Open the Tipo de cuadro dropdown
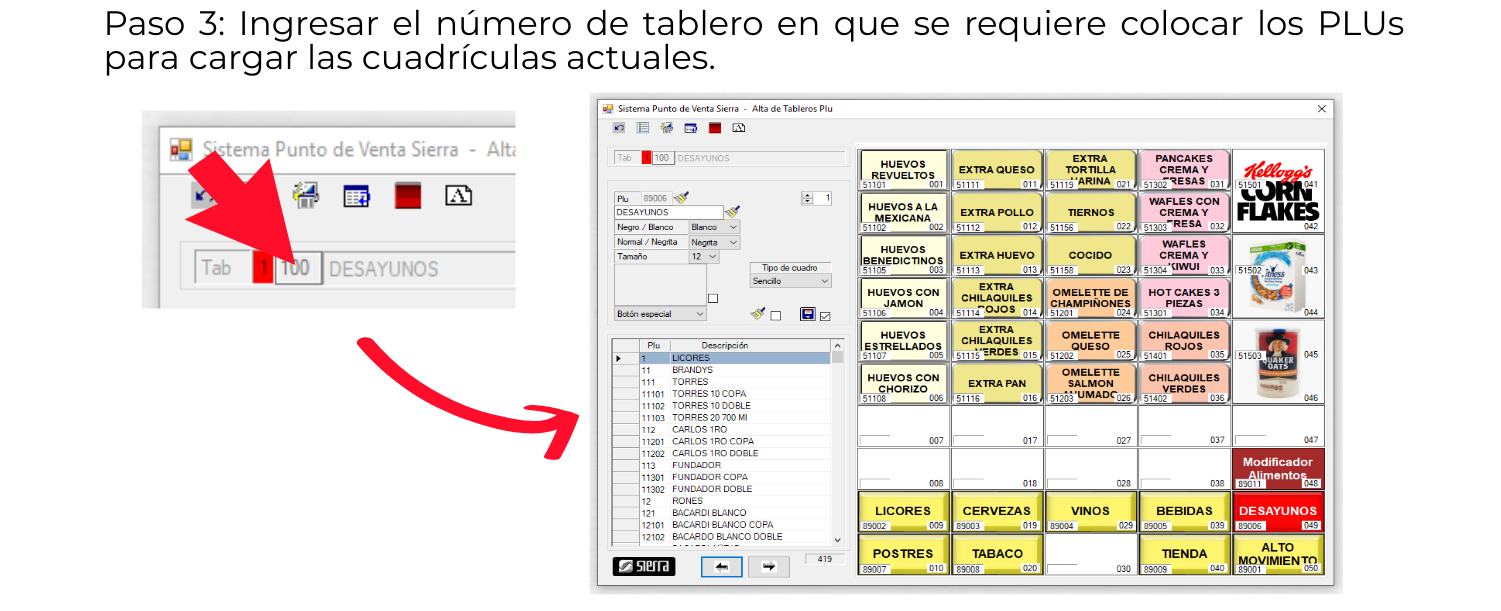The image size is (1501, 611). (790, 282)
